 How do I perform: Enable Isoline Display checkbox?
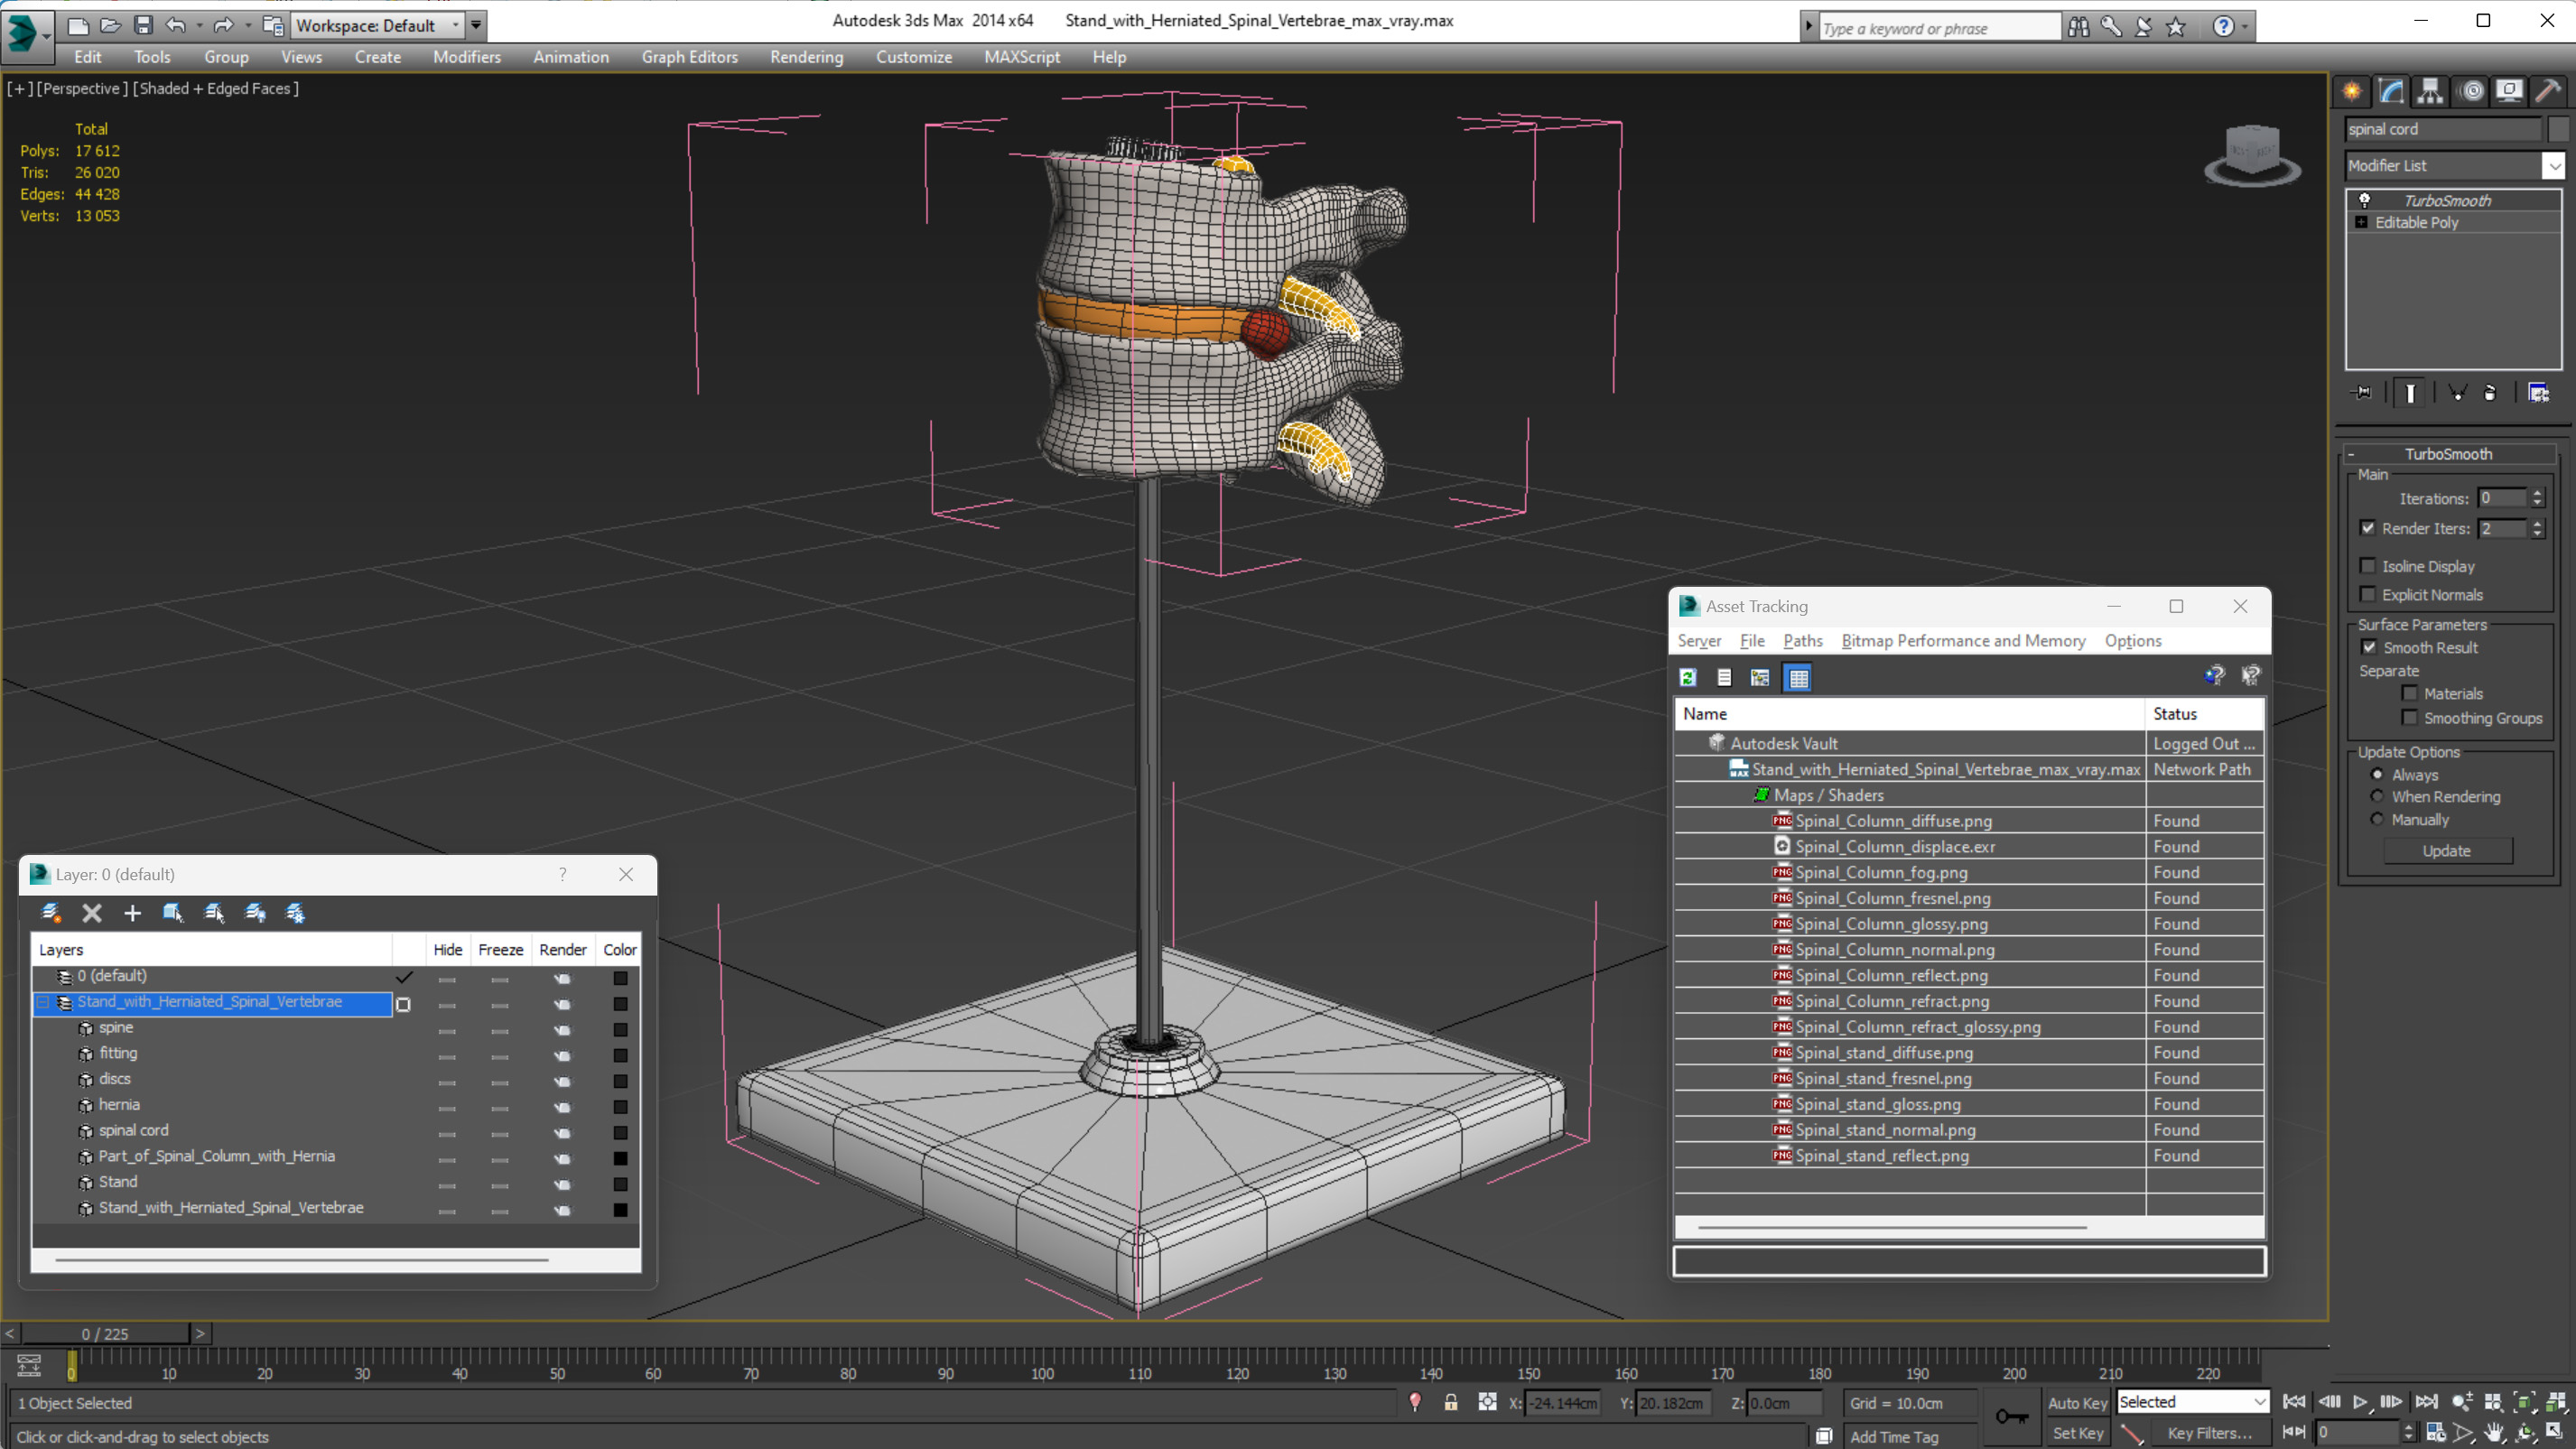2367,566
